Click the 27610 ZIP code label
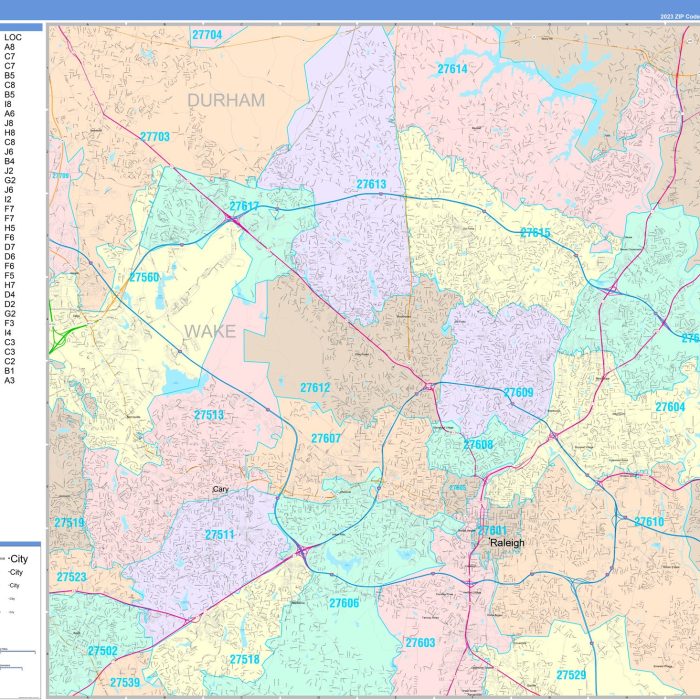The height and width of the screenshot is (700, 700). [649, 521]
